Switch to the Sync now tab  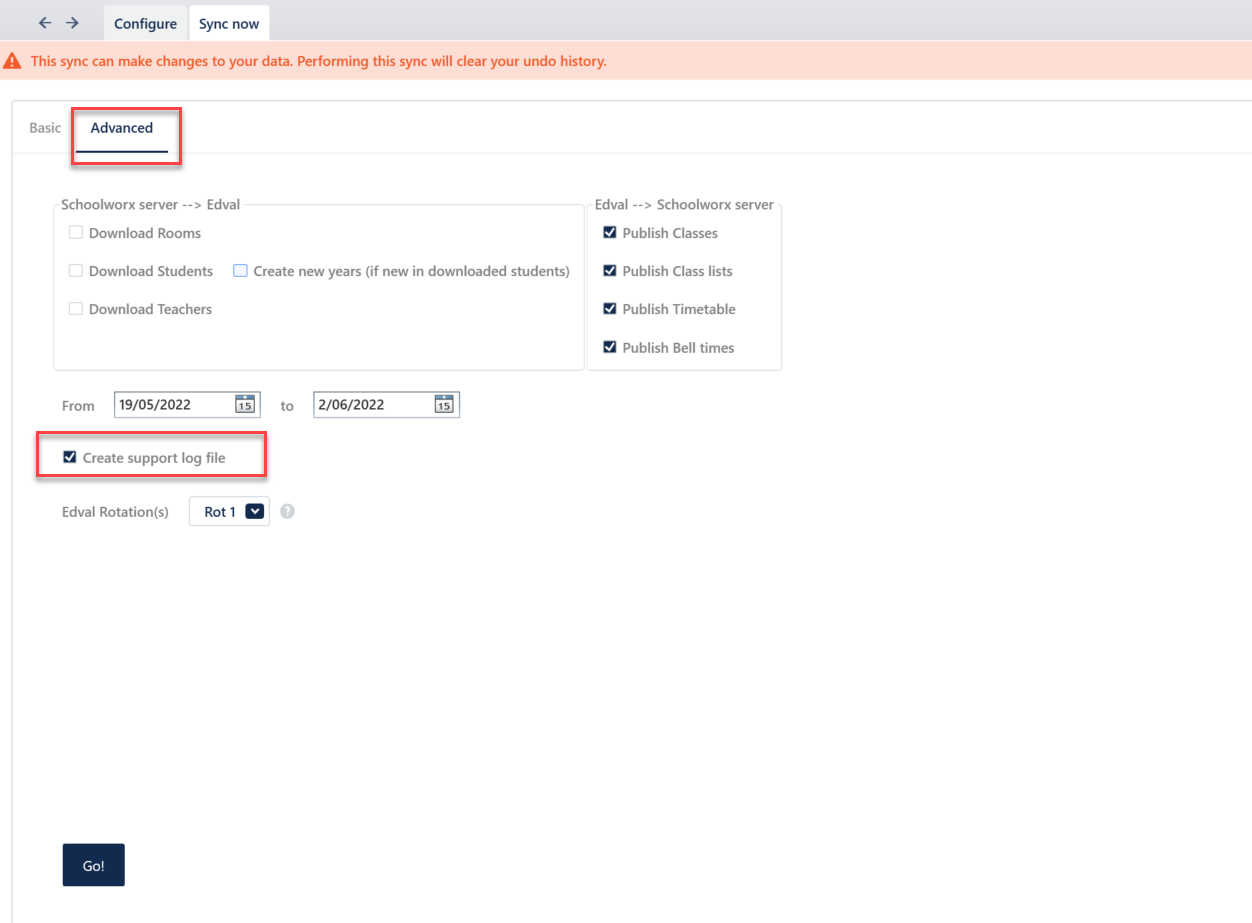coord(229,24)
